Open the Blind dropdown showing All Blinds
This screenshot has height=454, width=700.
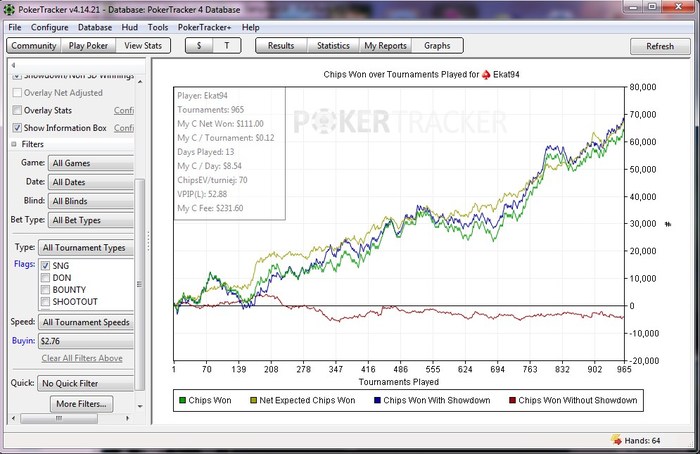pyautogui.click(x=91, y=201)
